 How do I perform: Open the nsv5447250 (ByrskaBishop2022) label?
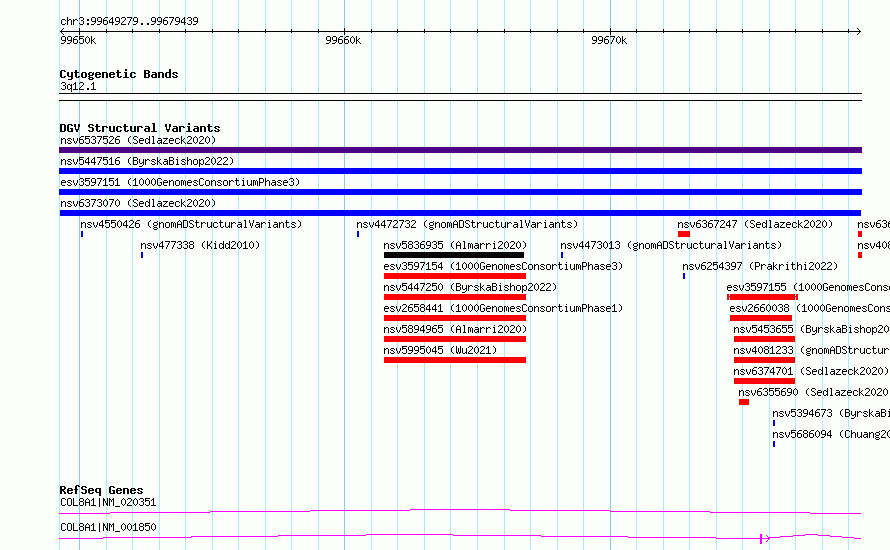tap(470, 287)
